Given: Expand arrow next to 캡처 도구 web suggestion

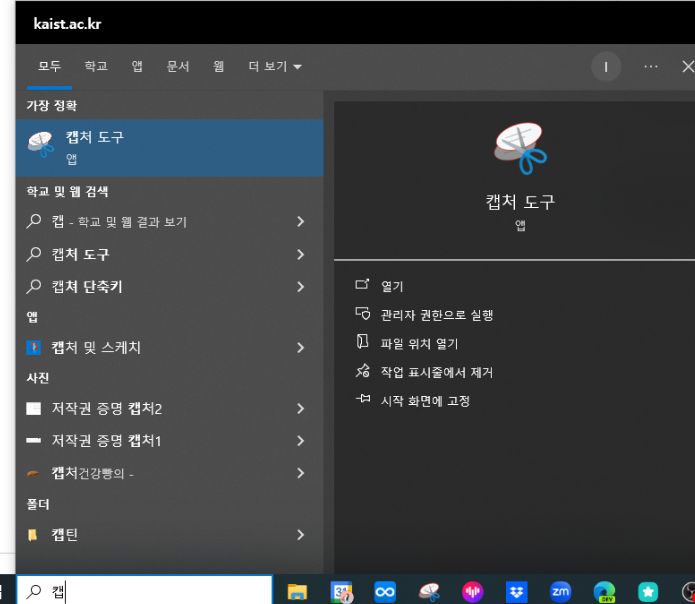Looking at the screenshot, I should click(x=301, y=254).
